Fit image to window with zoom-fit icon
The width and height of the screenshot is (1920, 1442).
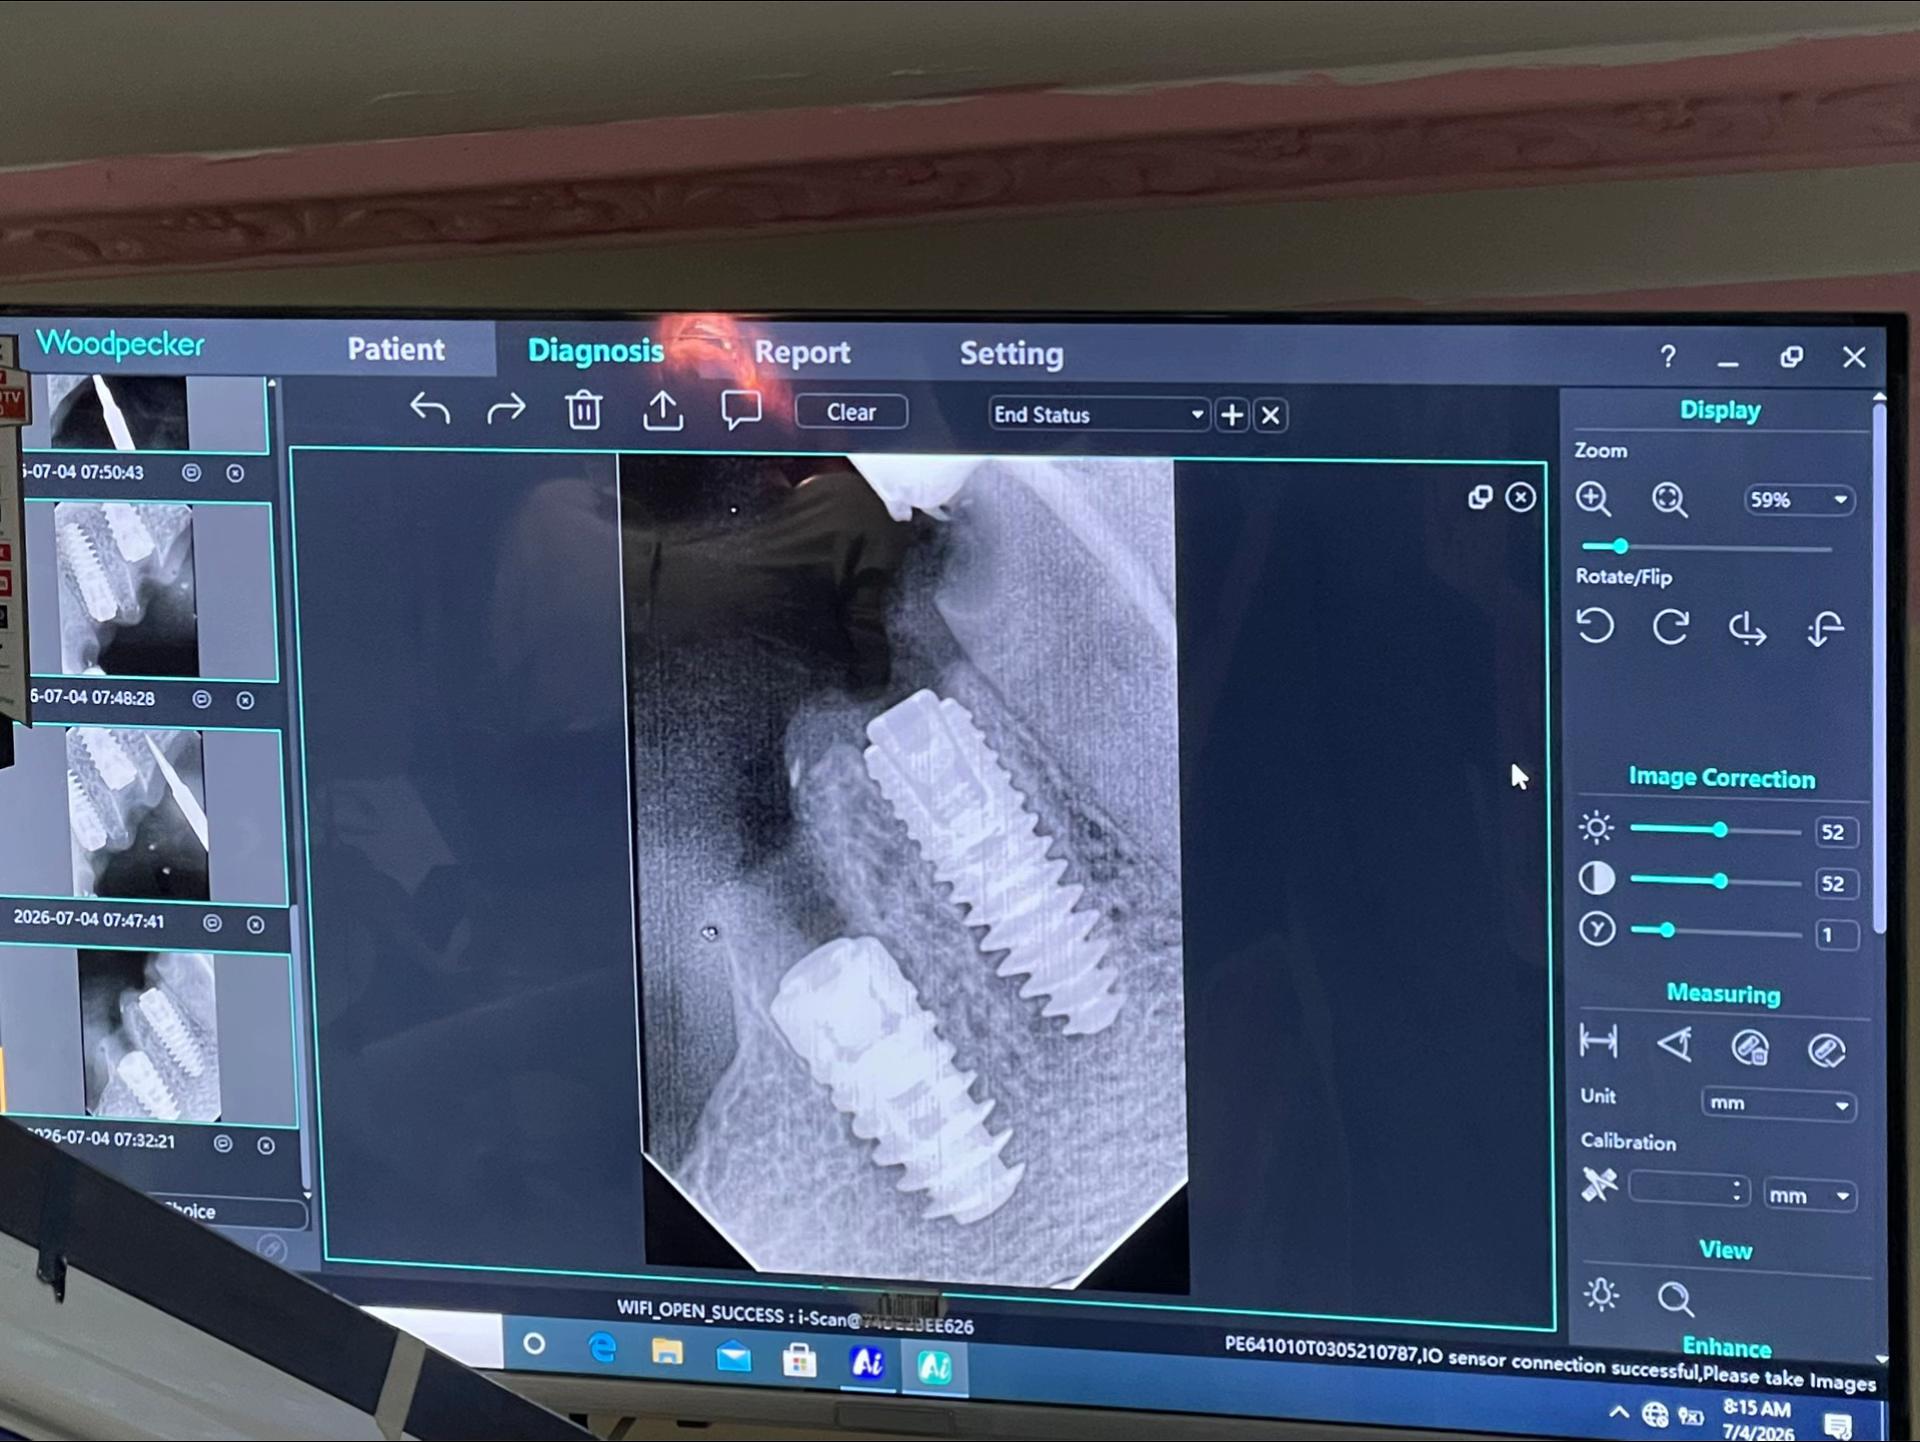[1669, 500]
